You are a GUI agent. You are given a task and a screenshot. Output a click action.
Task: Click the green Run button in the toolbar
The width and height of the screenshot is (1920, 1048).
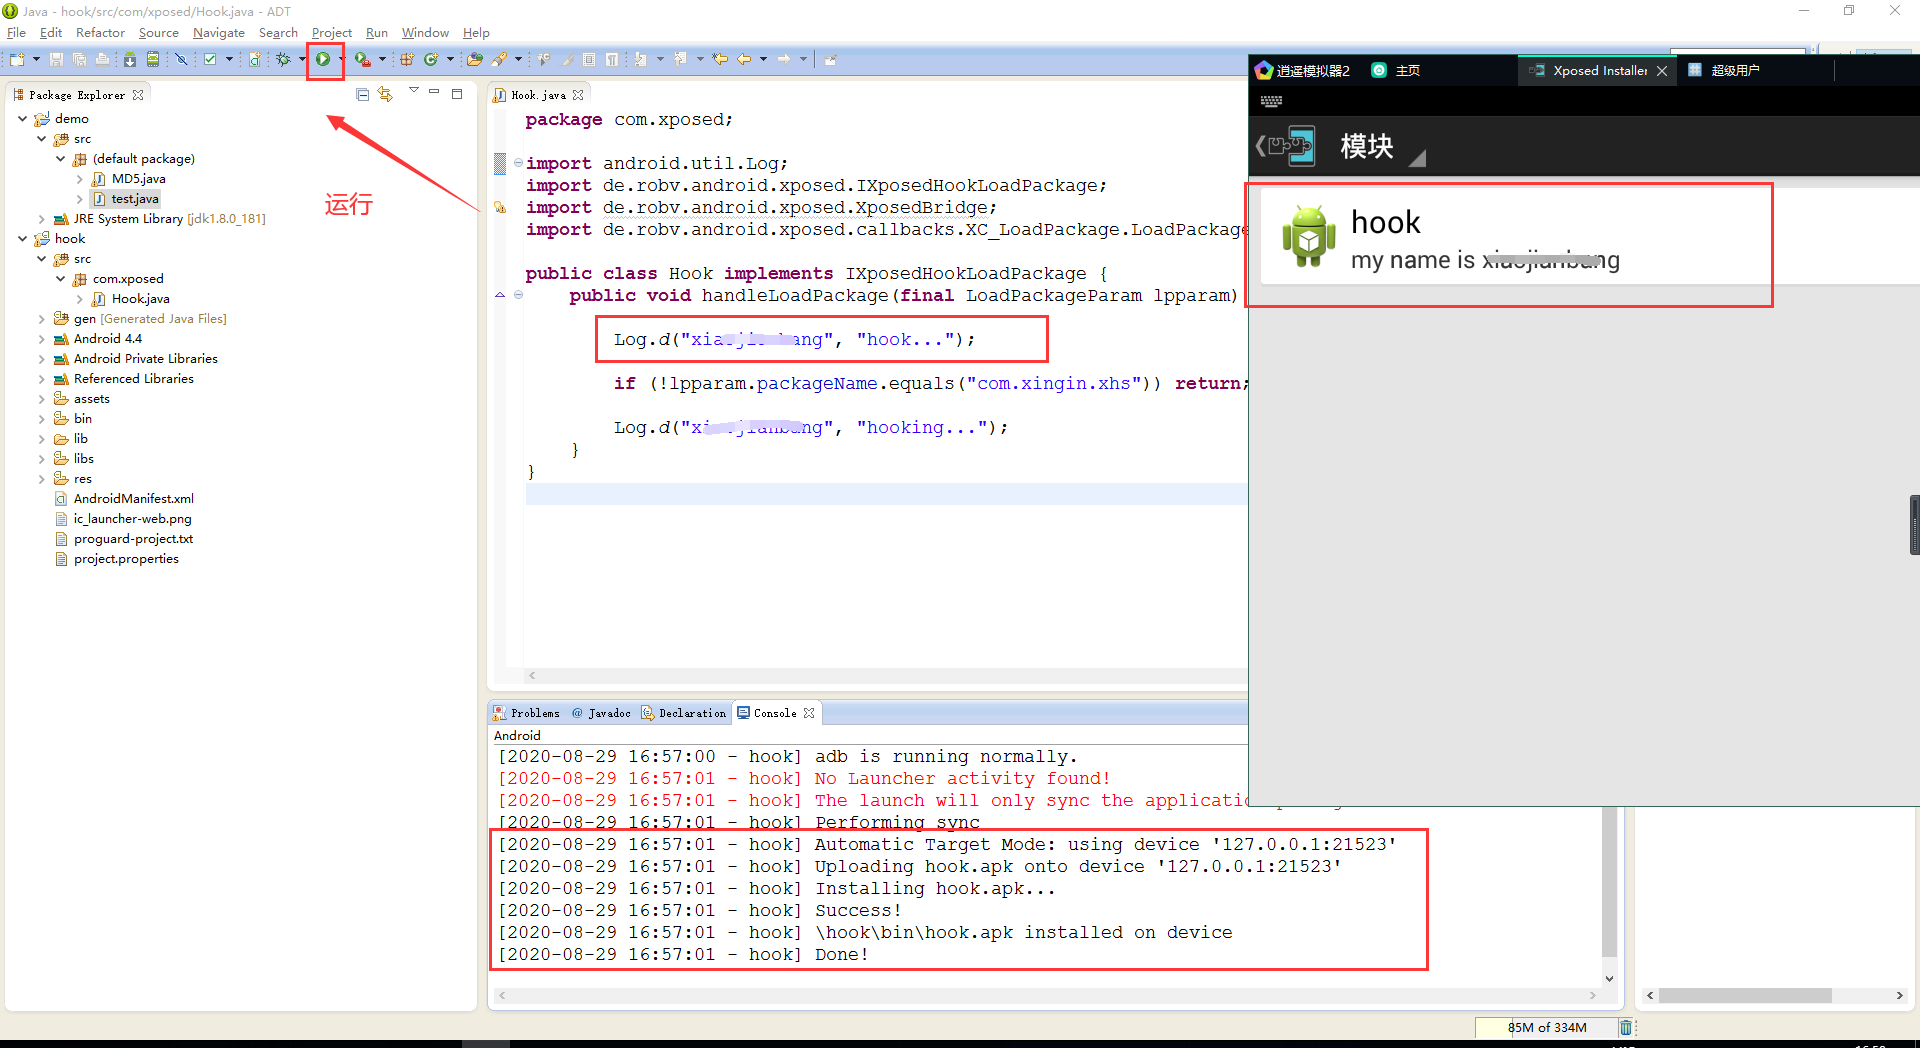point(323,60)
